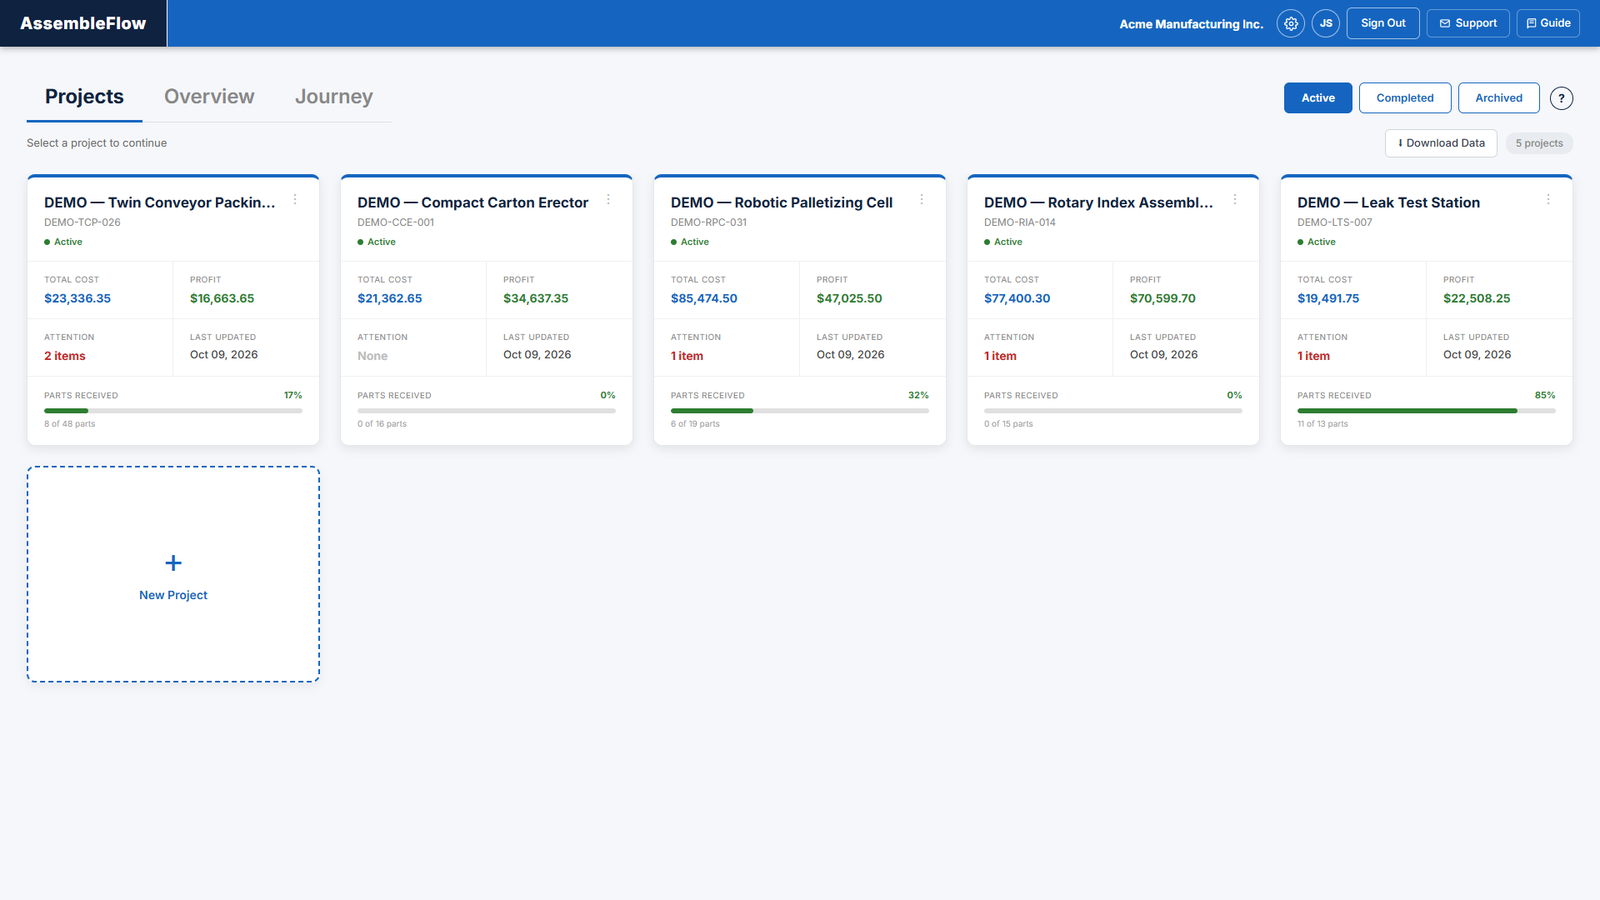
Task: Open the help question mark icon
Action: pyautogui.click(x=1561, y=98)
